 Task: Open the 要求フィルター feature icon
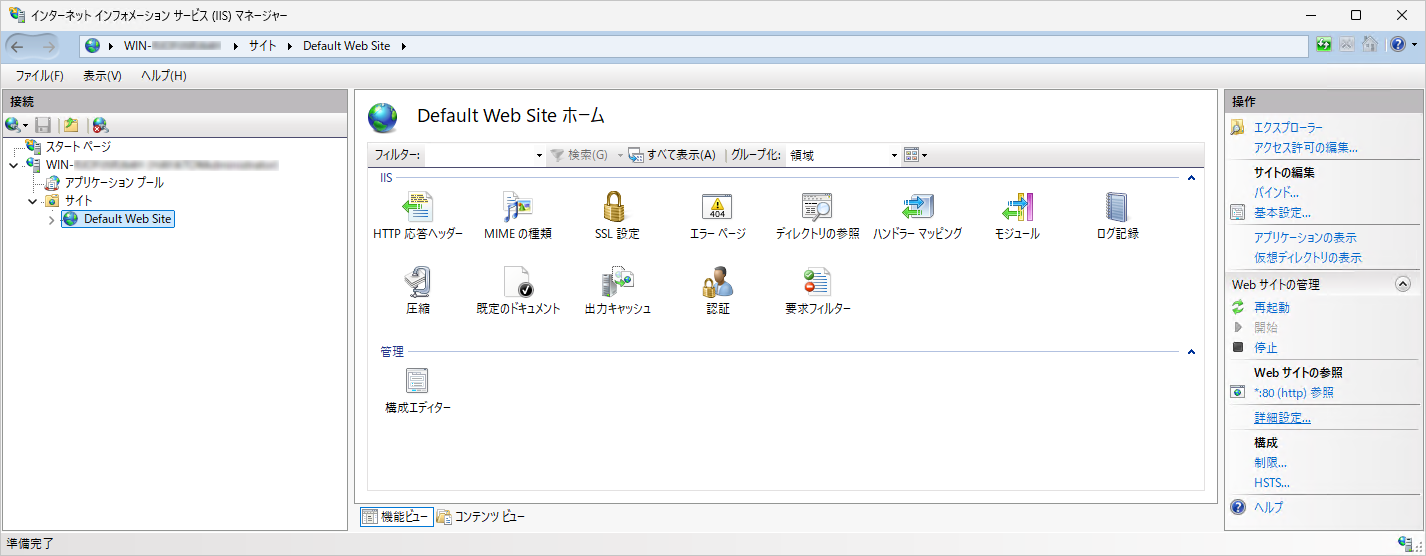click(x=817, y=282)
